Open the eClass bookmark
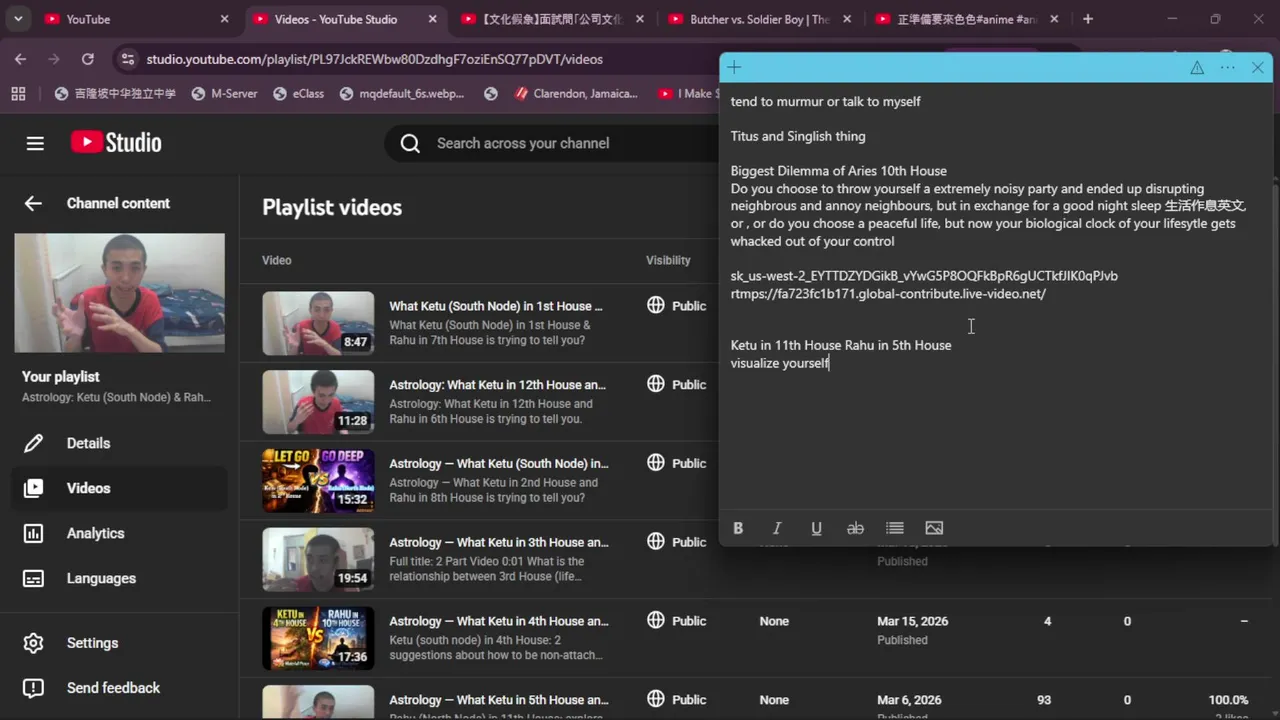 (x=297, y=93)
